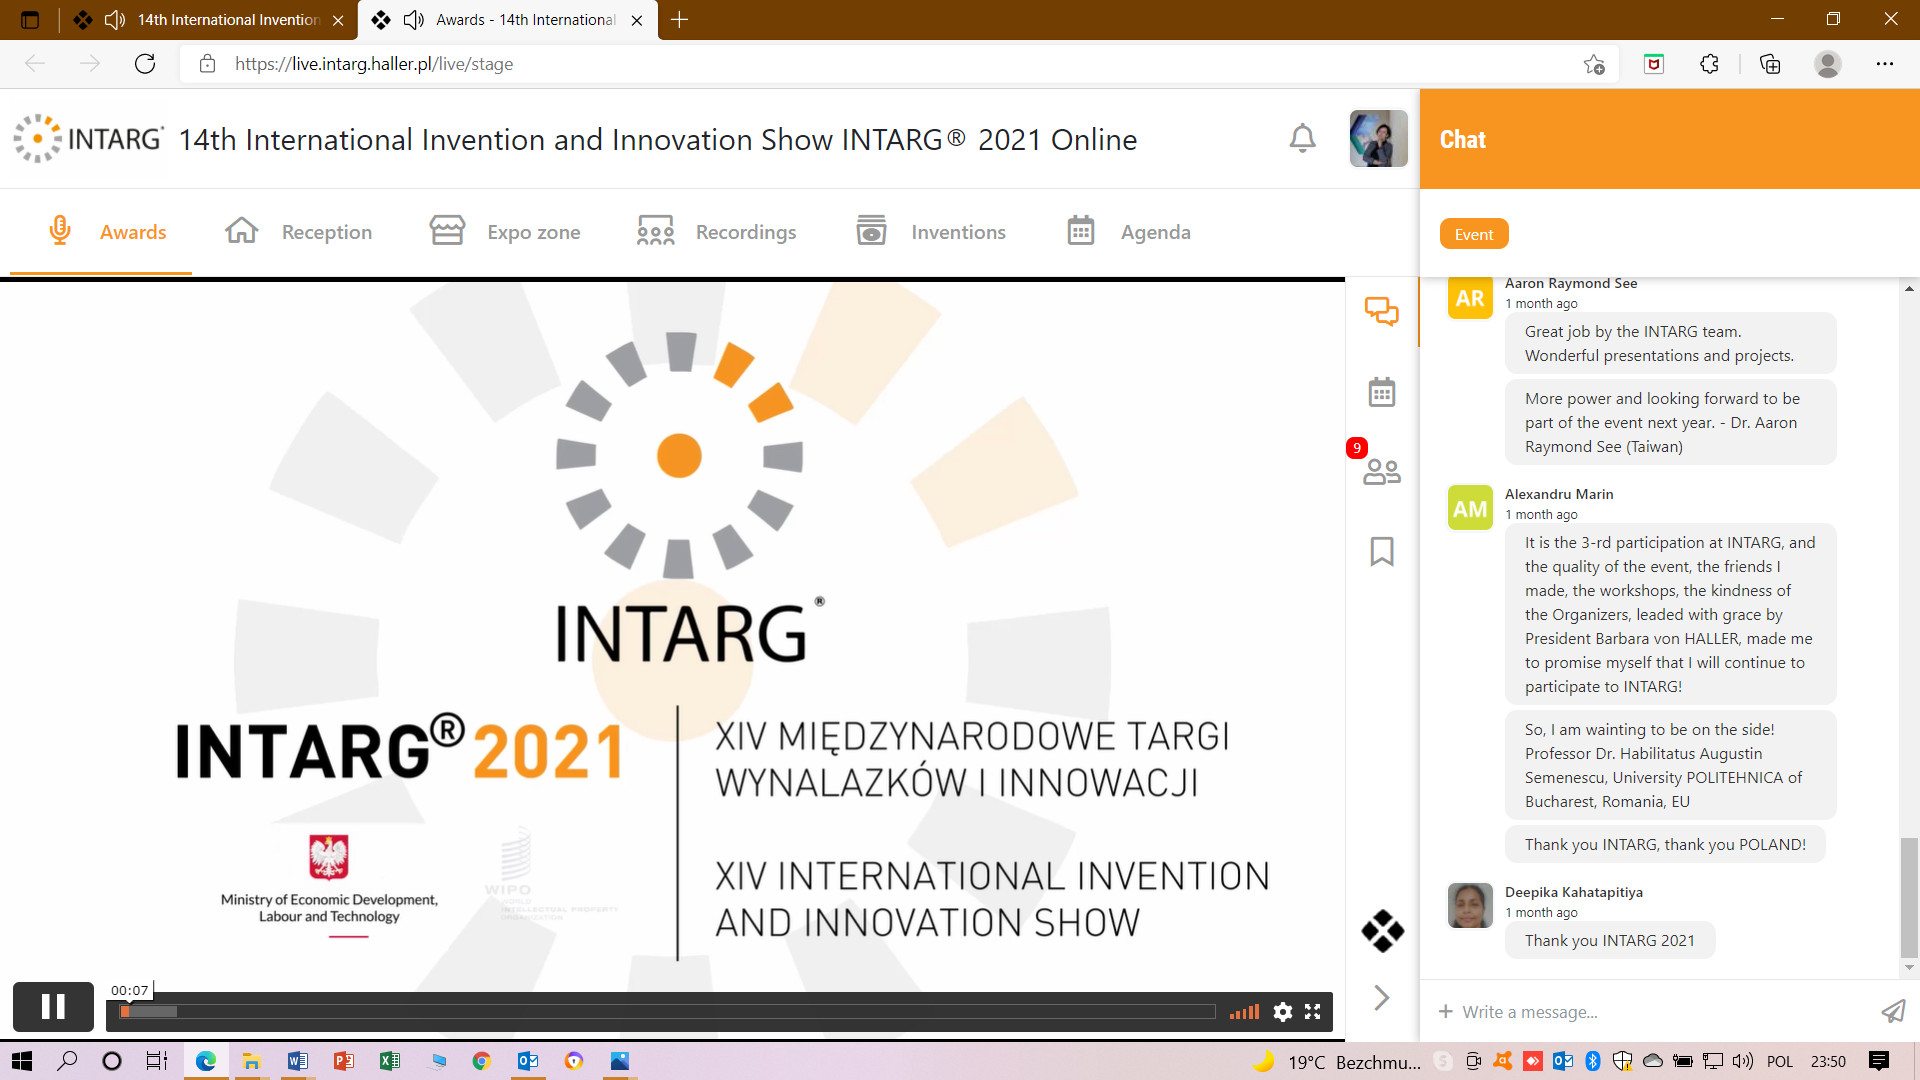Mute the Awards browser tab audio
The height and width of the screenshot is (1080, 1920).
(x=413, y=20)
